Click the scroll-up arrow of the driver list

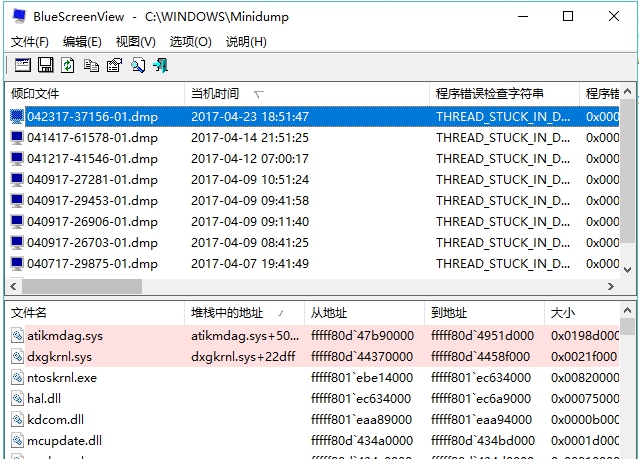(628, 311)
